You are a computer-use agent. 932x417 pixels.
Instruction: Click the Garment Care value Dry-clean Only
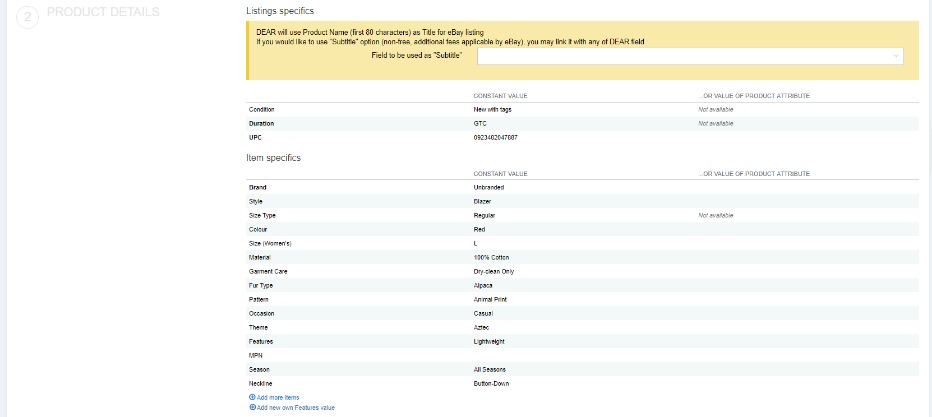coord(494,271)
